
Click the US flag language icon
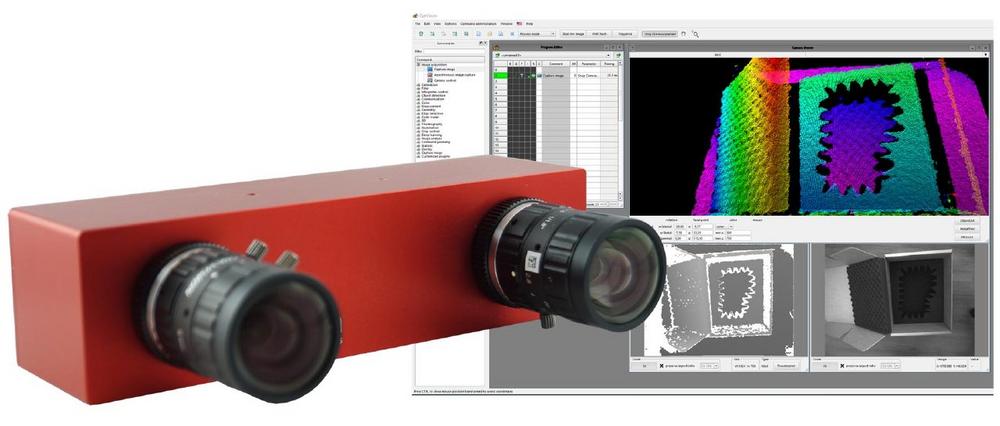[x=517, y=25]
